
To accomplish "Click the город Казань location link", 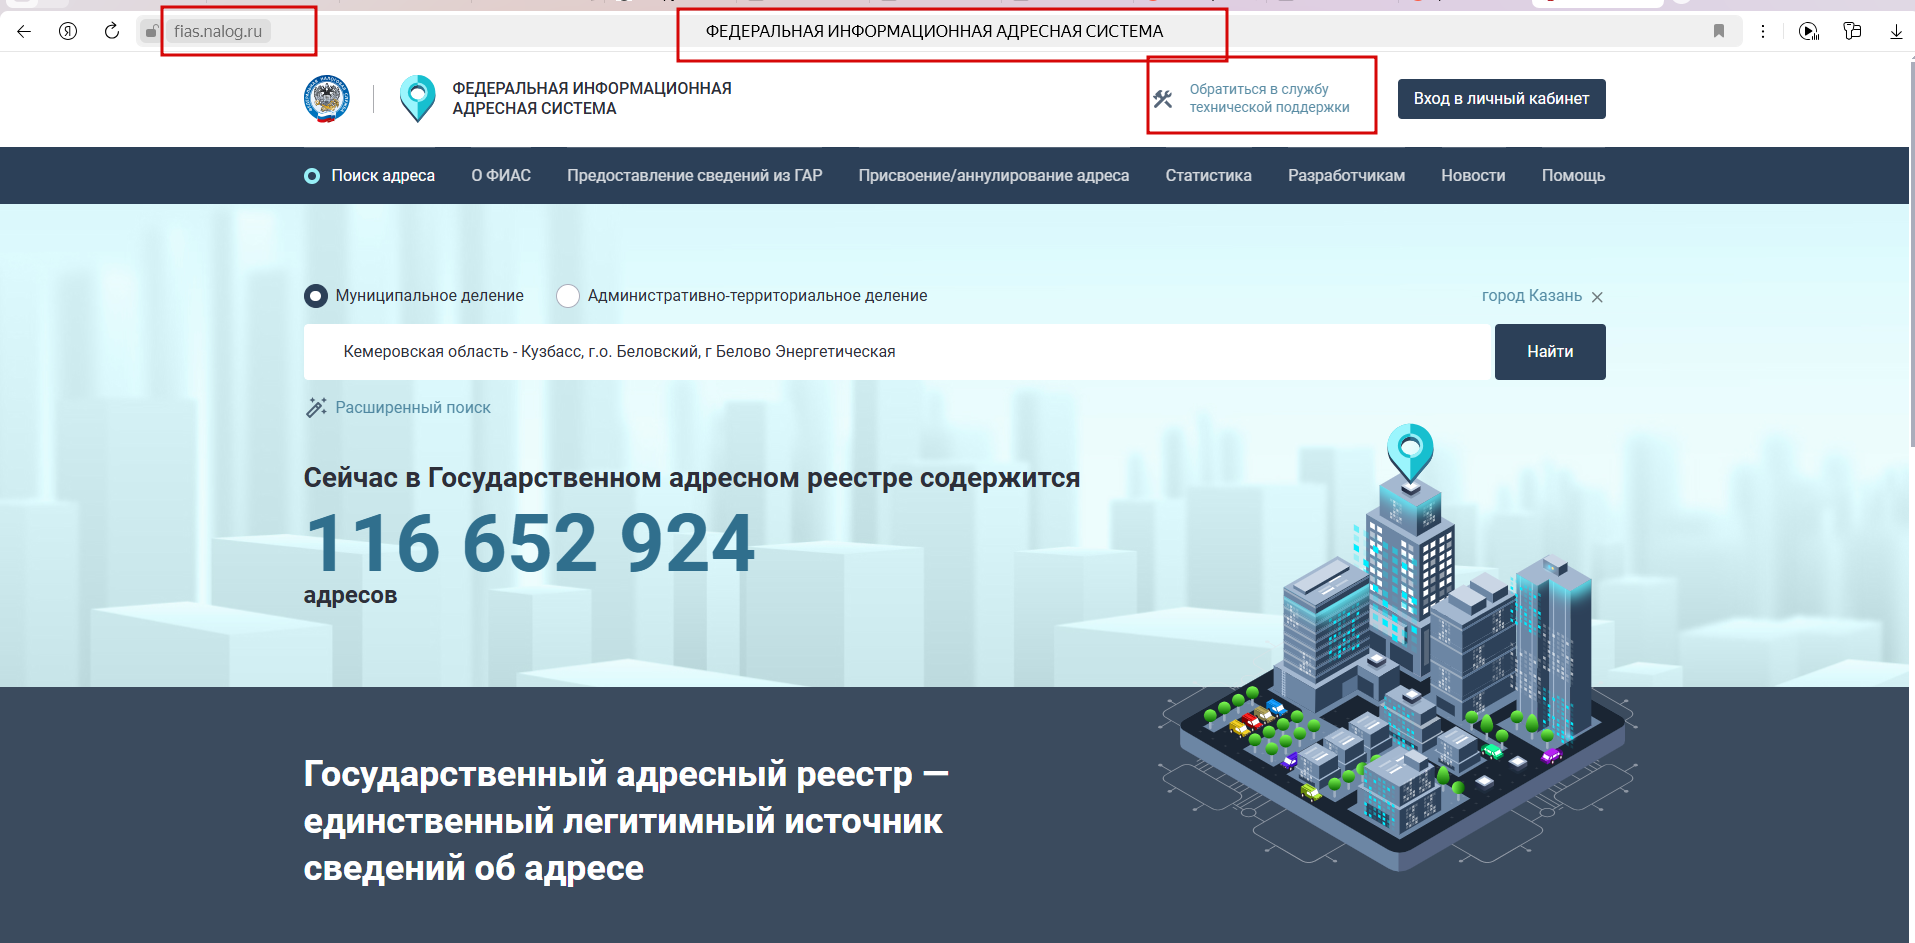I will 1531,296.
